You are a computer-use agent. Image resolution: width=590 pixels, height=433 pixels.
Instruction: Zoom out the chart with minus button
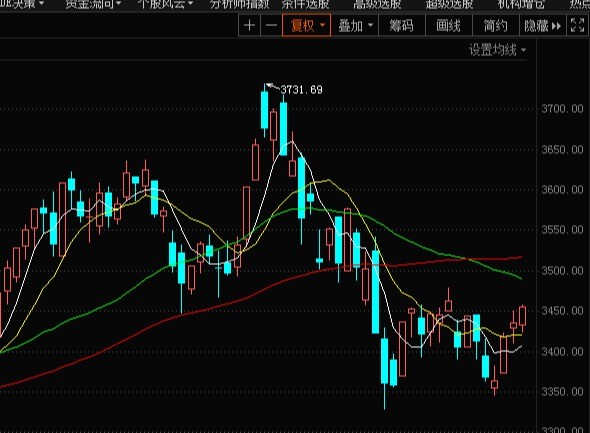click(x=271, y=26)
